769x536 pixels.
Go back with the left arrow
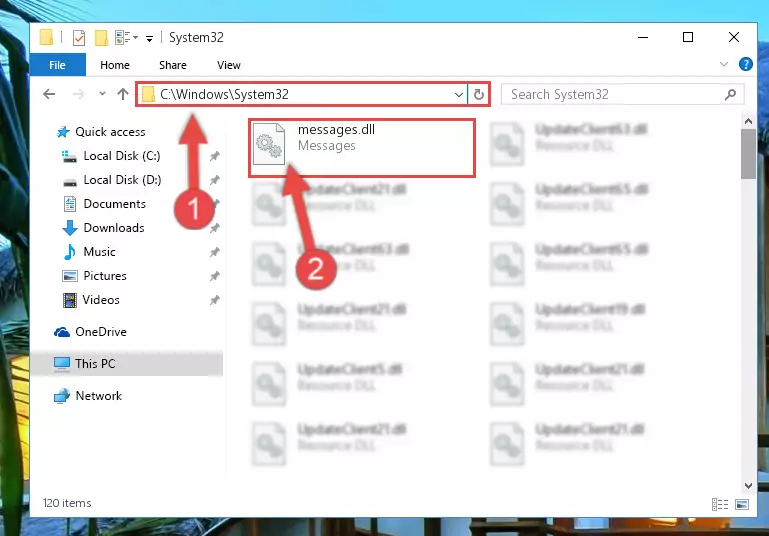coord(49,94)
